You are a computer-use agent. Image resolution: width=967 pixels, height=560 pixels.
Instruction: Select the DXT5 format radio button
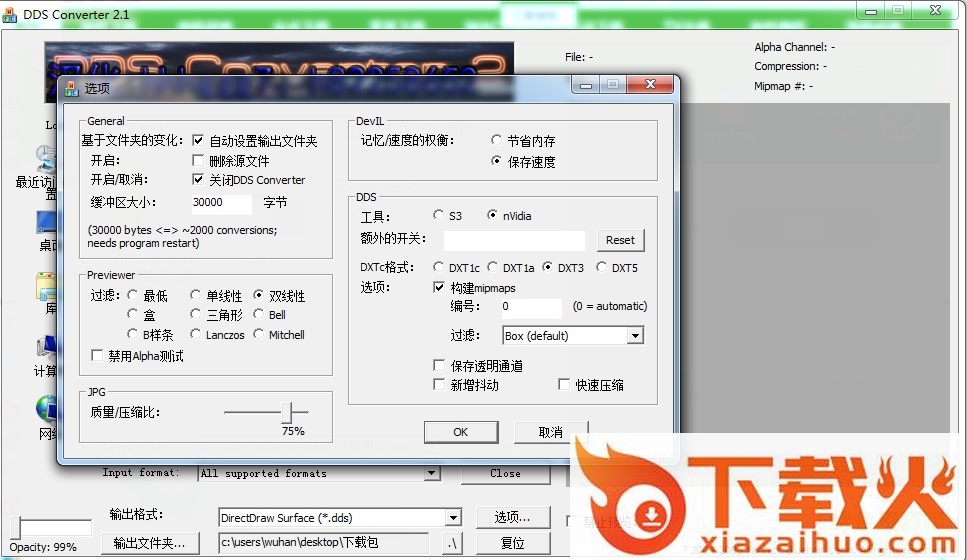click(601, 266)
